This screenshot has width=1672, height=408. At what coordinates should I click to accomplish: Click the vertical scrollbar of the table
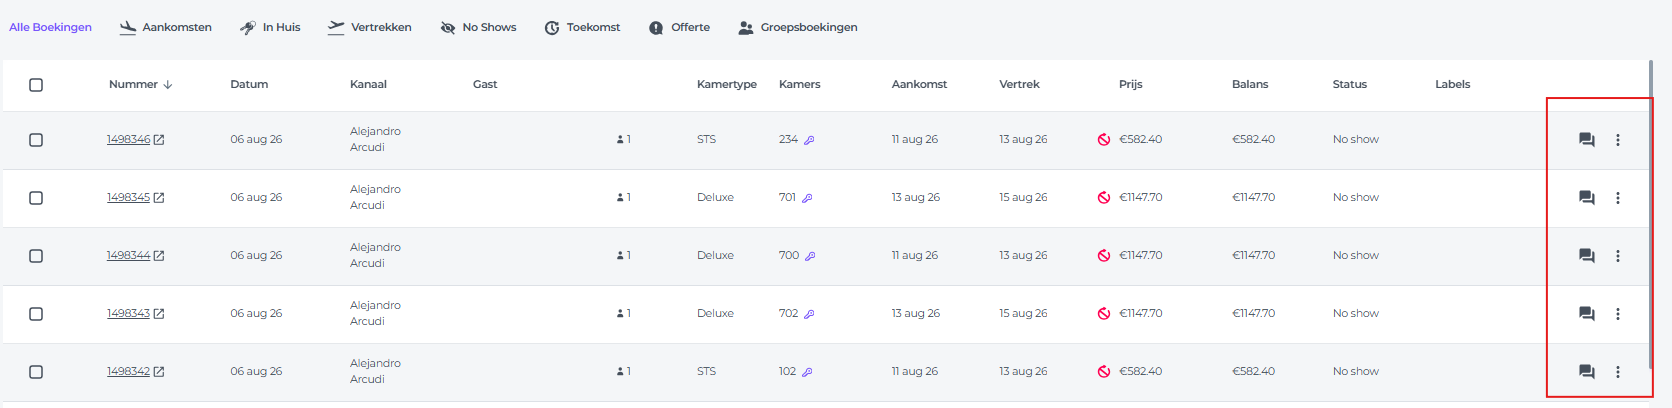click(x=1650, y=100)
